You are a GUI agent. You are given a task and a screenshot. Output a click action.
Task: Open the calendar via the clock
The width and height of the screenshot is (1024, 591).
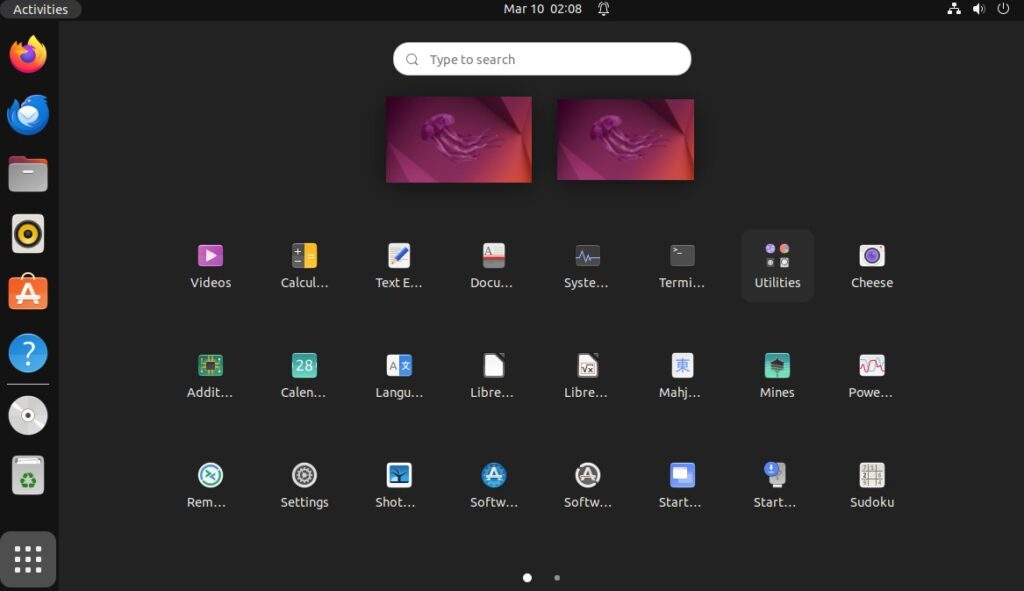pyautogui.click(x=541, y=9)
